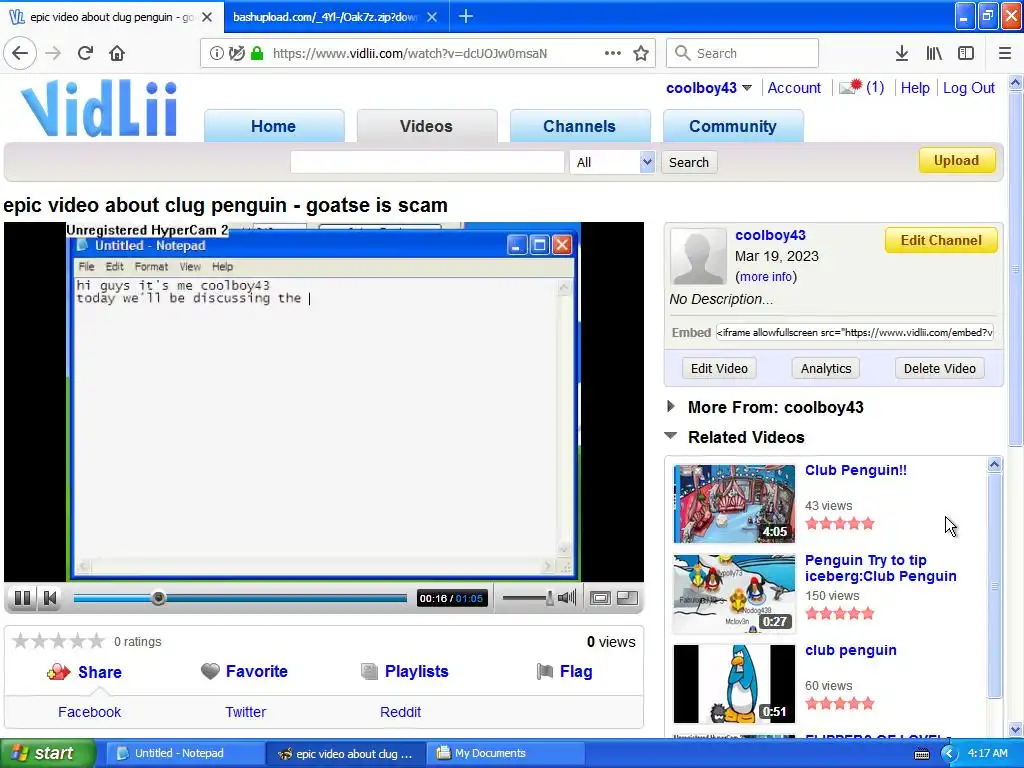
Task: Share the video on Twitter
Action: tap(246, 712)
